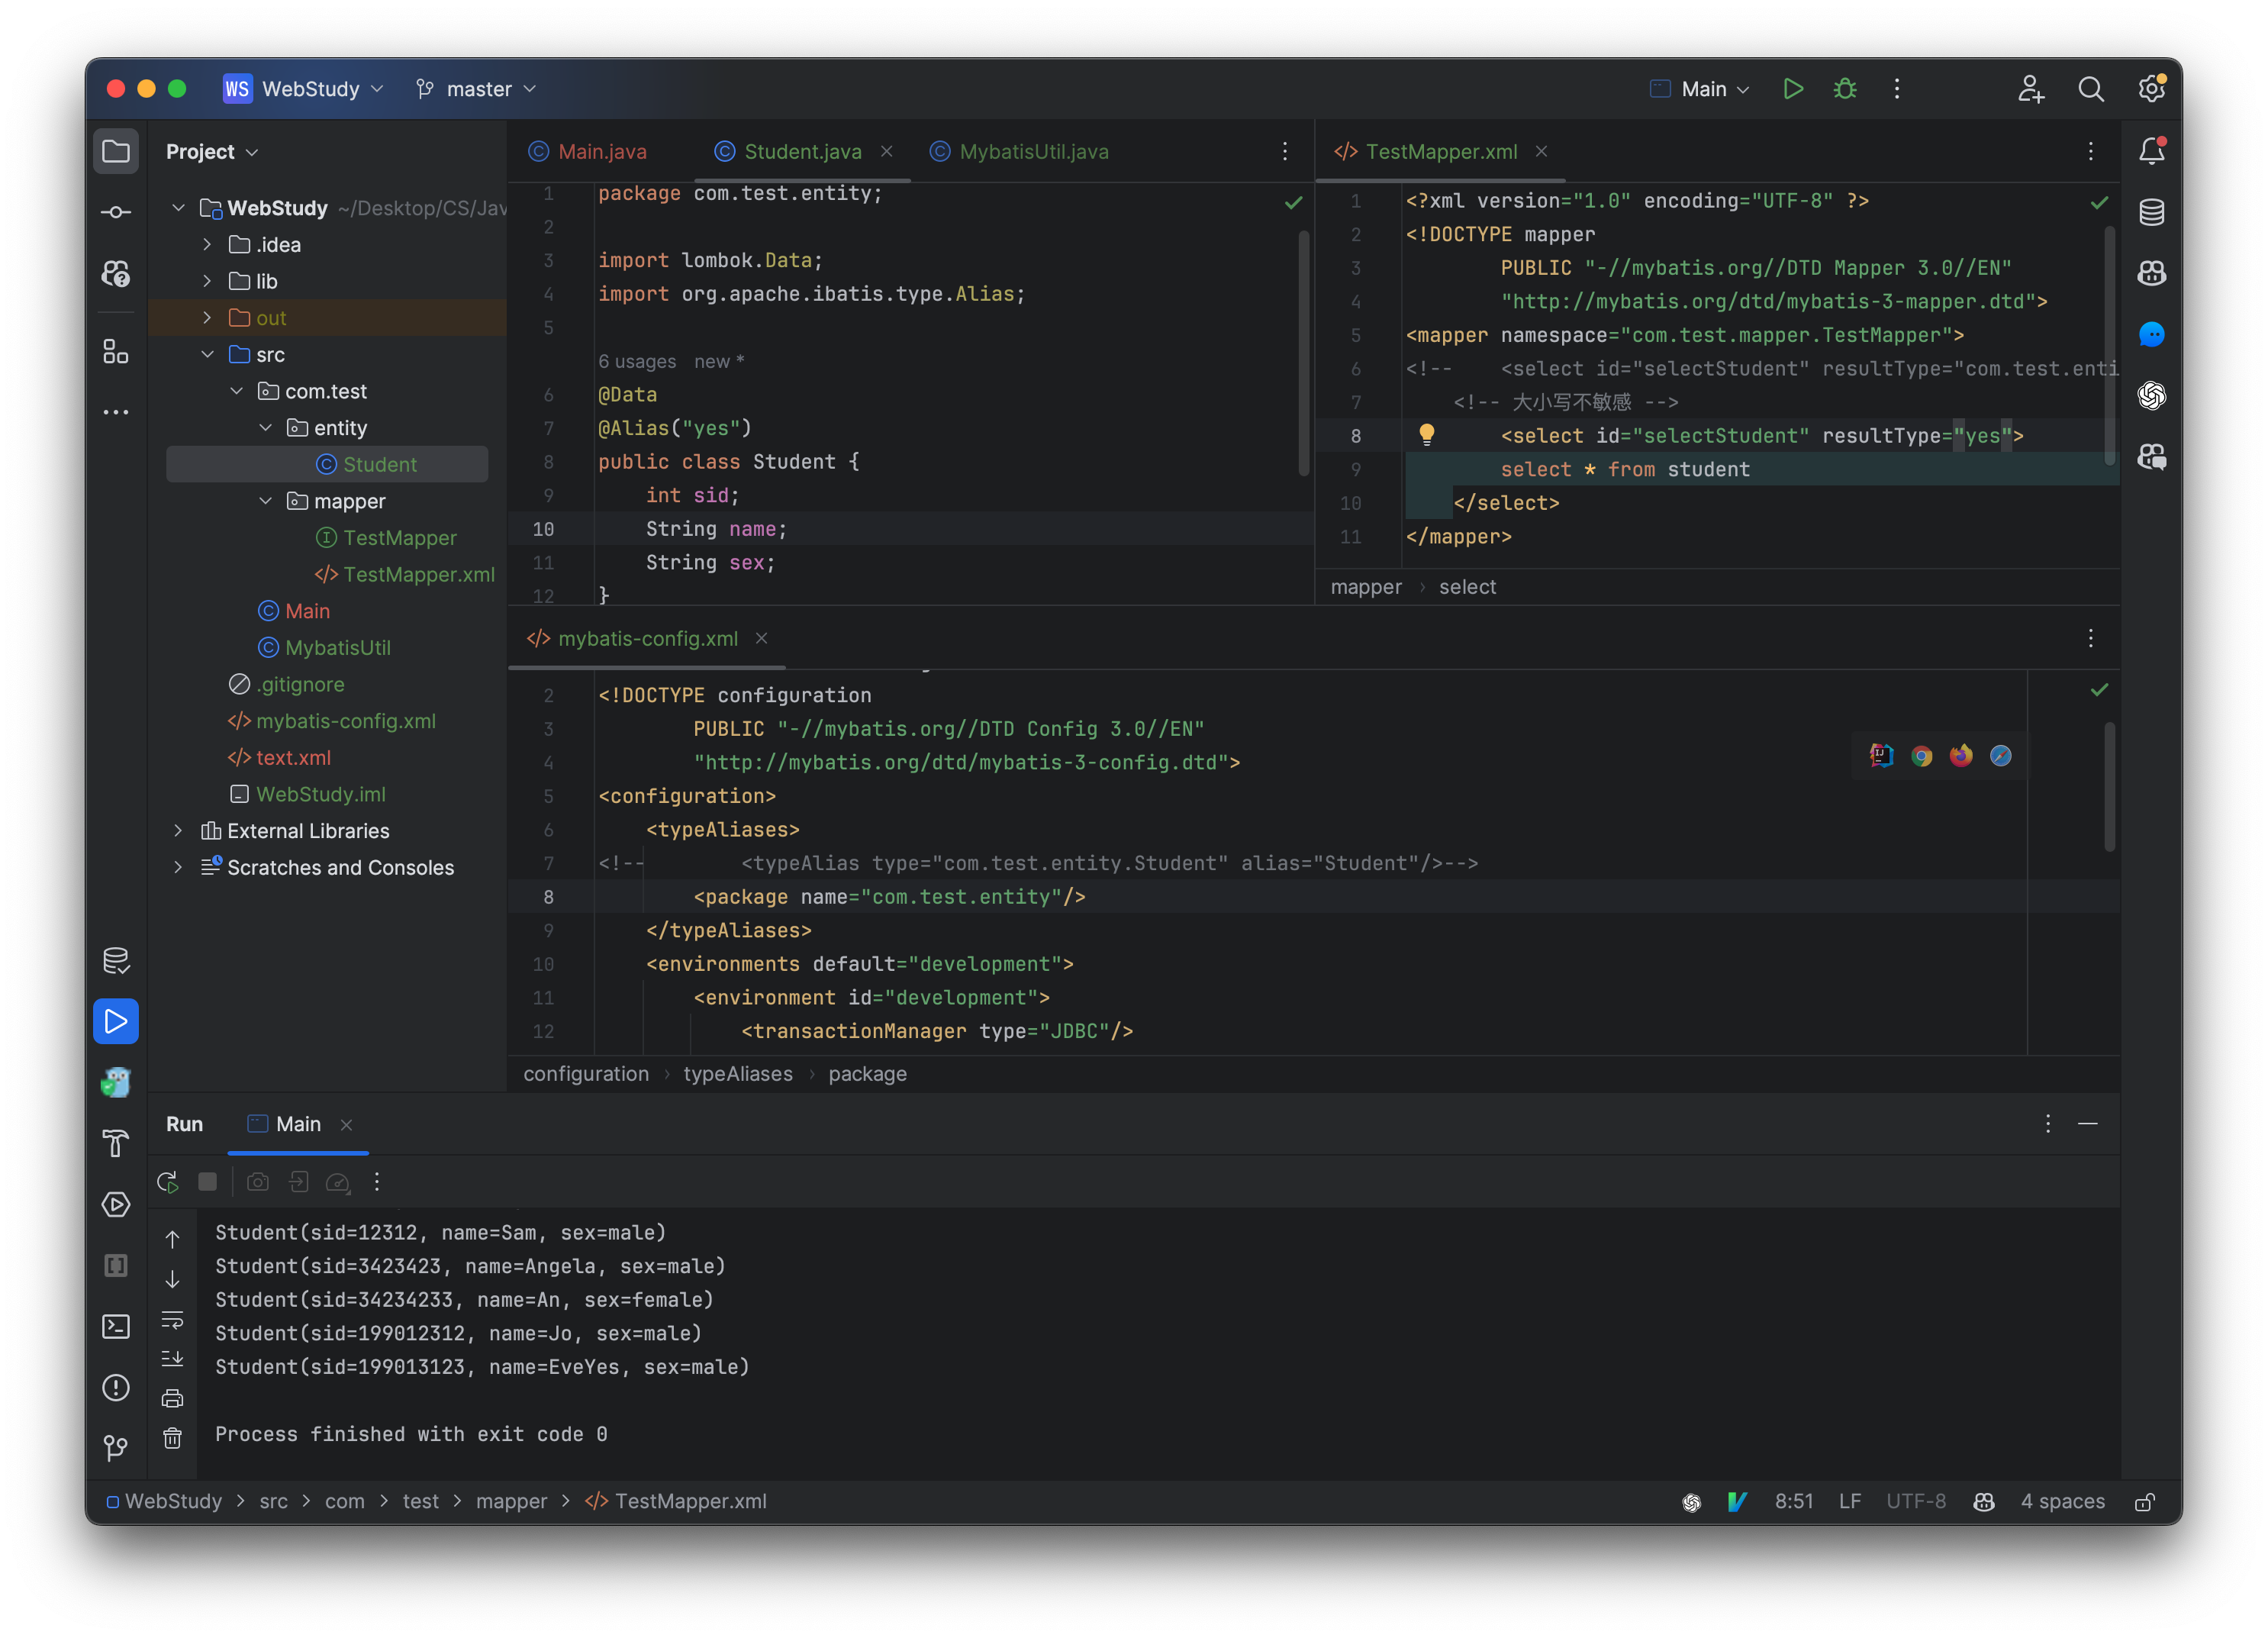Collapse the src folder
This screenshot has width=2268, height=1638.
[207, 355]
